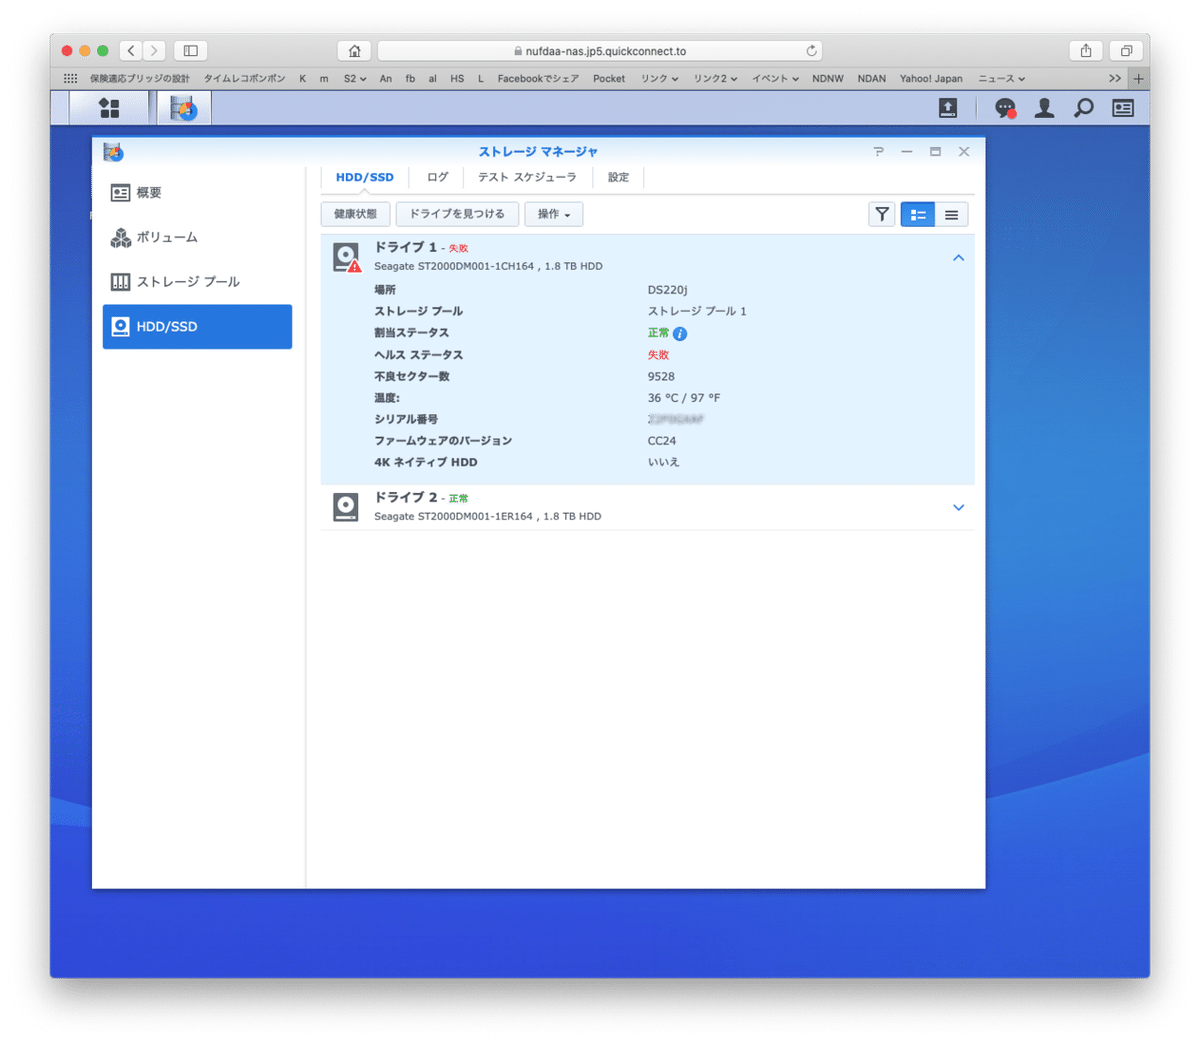Open the NDNW bookmark
This screenshot has height=1044, width=1200.
pos(828,78)
